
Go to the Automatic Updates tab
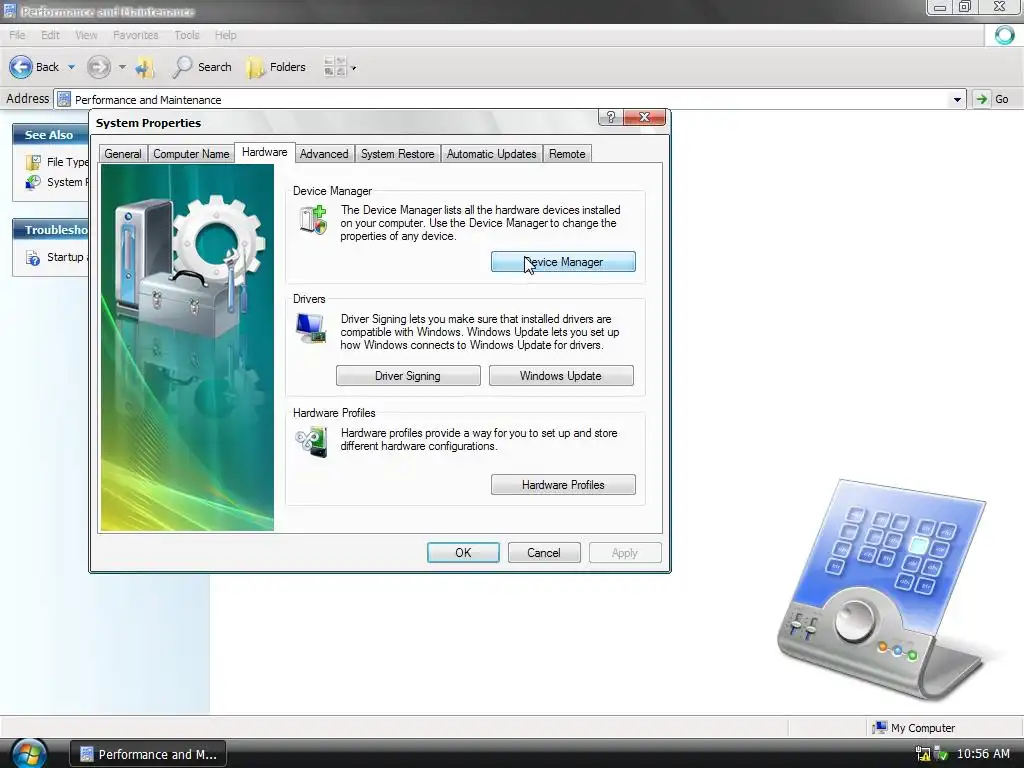[x=492, y=154]
